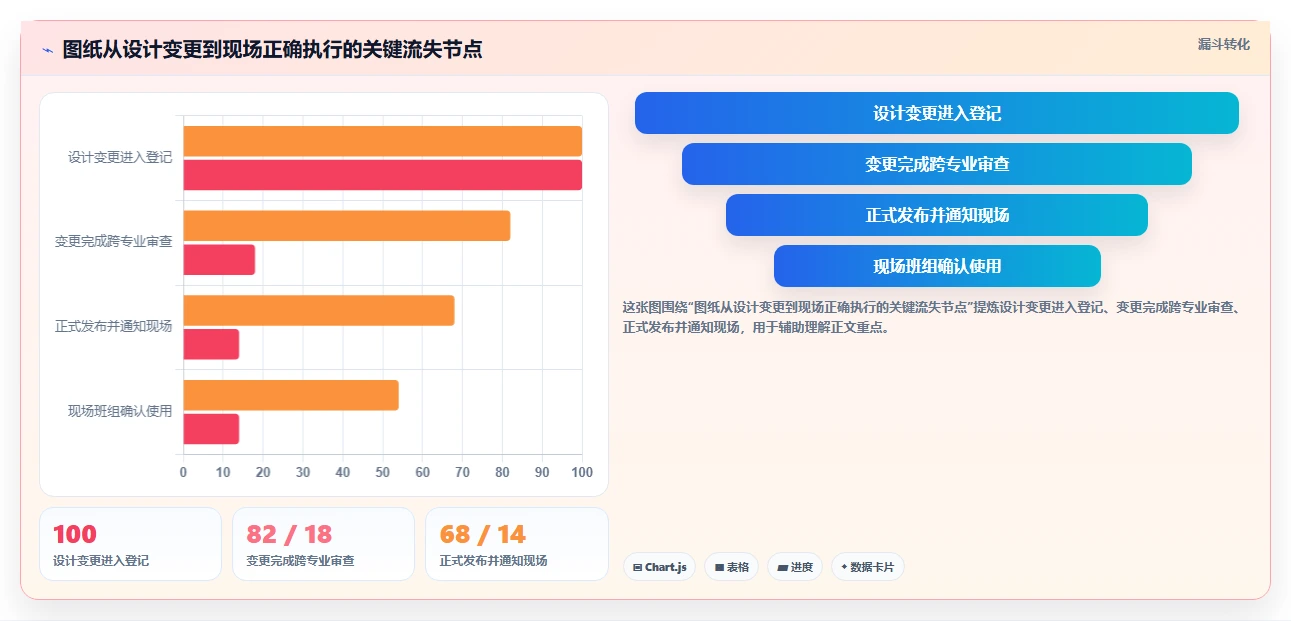This screenshot has width=1291, height=621.
Task: Click the Chart.js tag pill
Action: click(x=659, y=567)
